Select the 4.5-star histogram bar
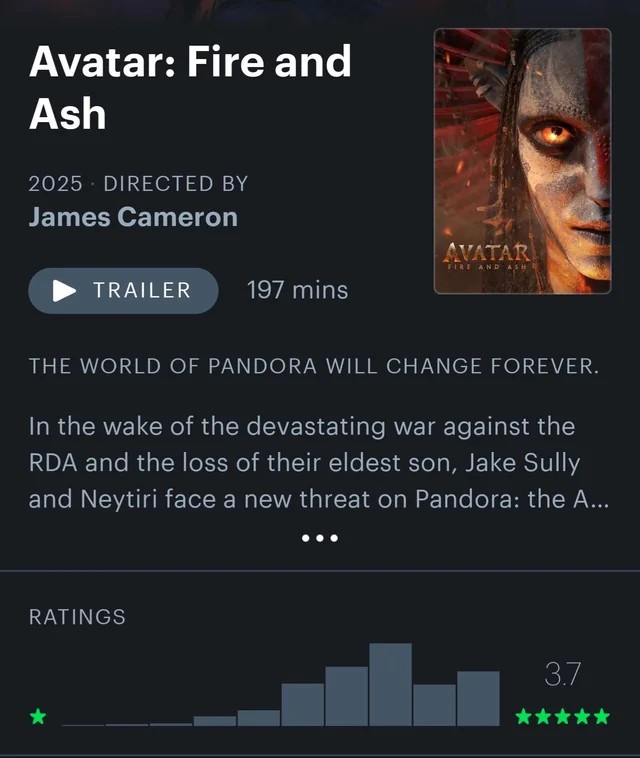640x758 pixels. 434,705
